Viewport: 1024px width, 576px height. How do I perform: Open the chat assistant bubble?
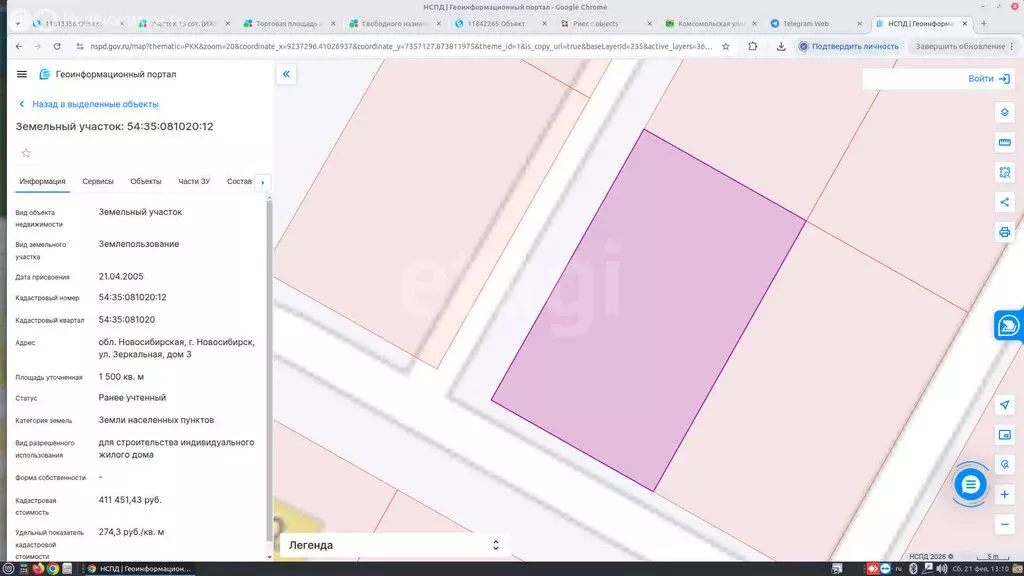point(969,485)
